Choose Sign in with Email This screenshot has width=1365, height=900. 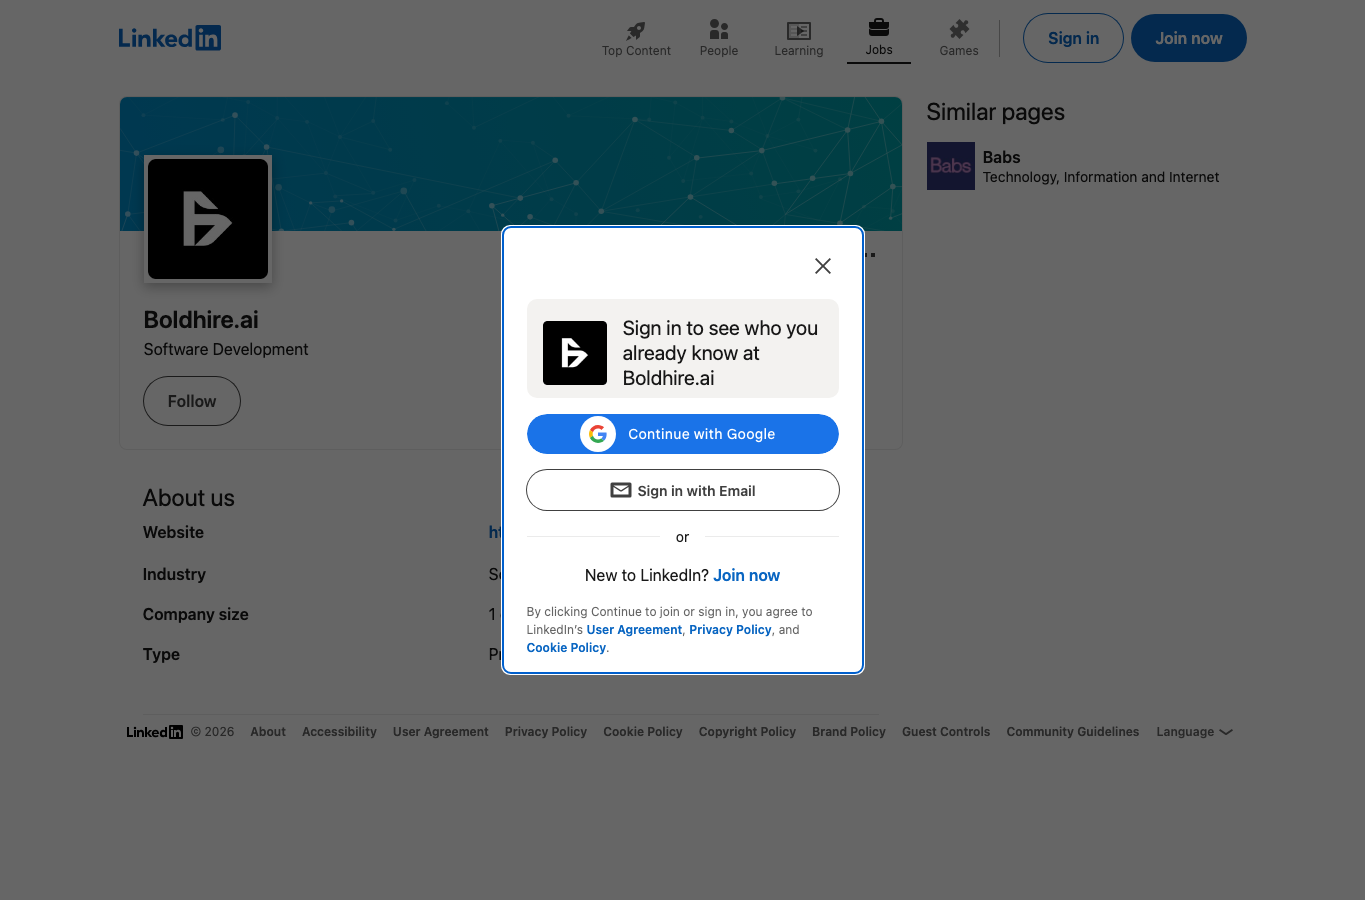pos(683,490)
